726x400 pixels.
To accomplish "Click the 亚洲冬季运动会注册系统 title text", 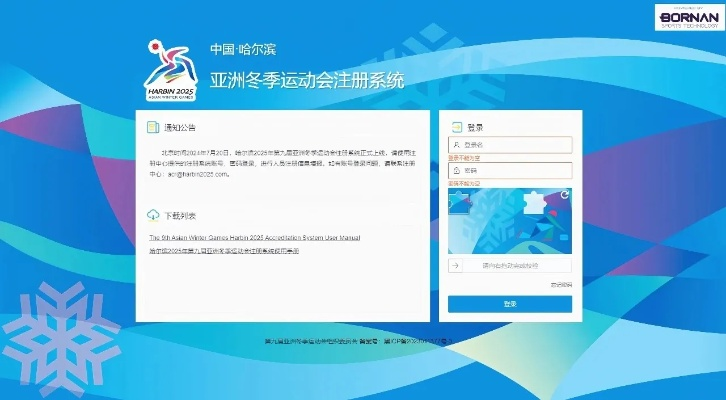I will (307, 80).
